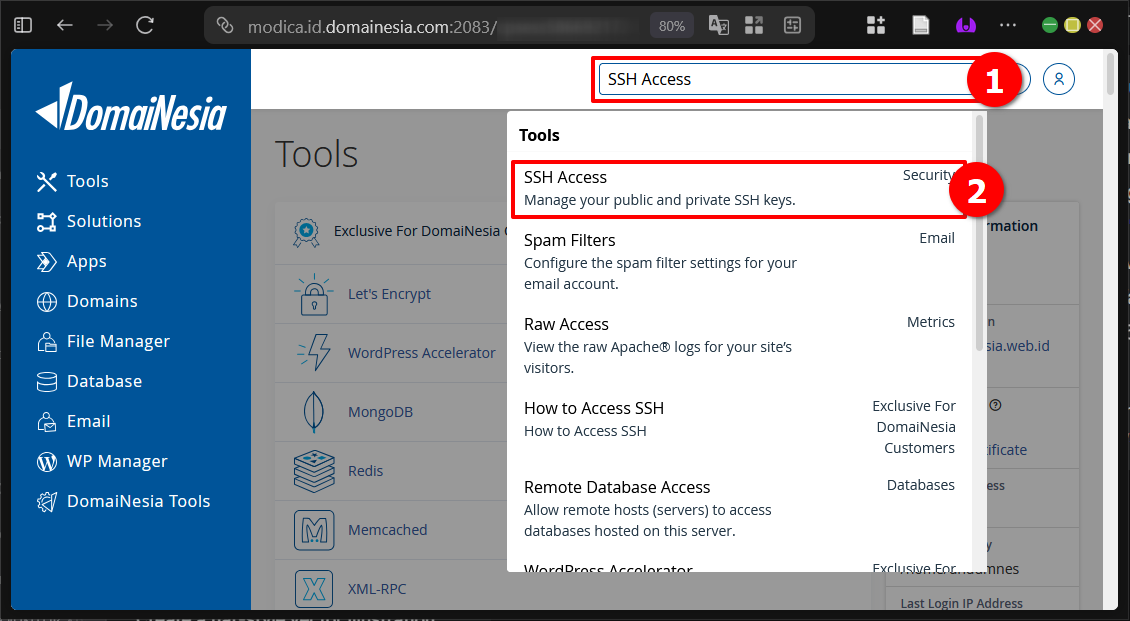Click the user profile icon
The image size is (1130, 621).
pos(1059,78)
